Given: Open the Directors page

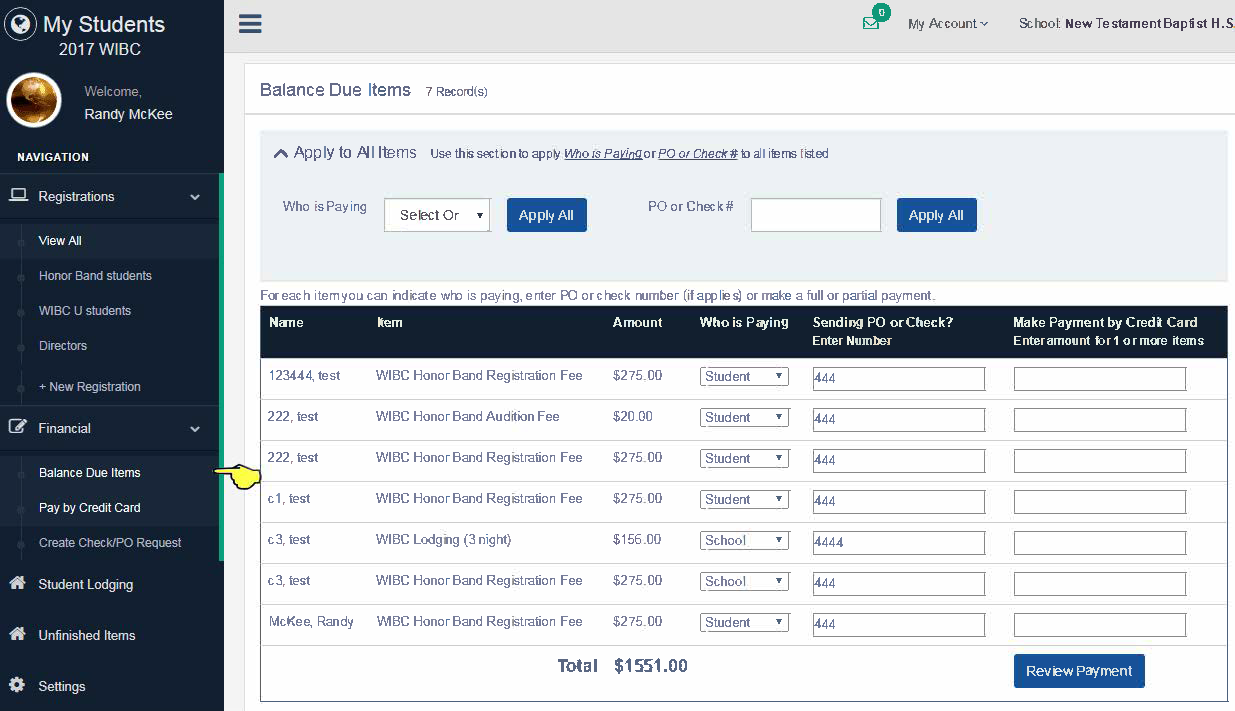Looking at the screenshot, I should click(x=63, y=346).
